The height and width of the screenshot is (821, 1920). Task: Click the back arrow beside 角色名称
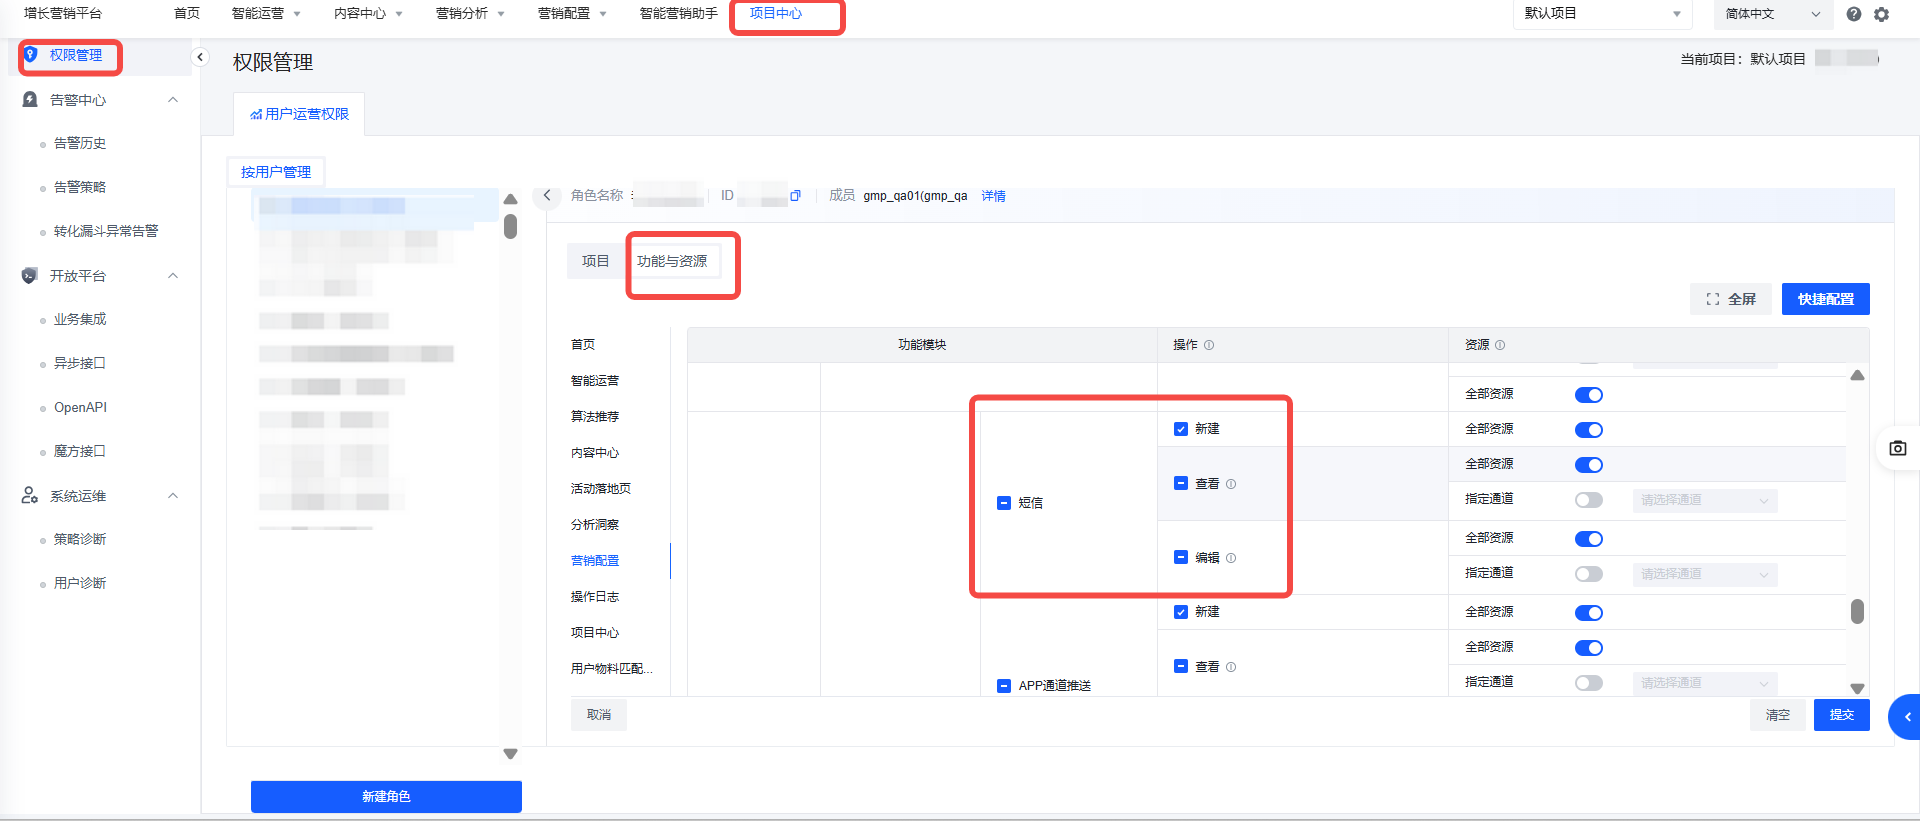coord(547,196)
